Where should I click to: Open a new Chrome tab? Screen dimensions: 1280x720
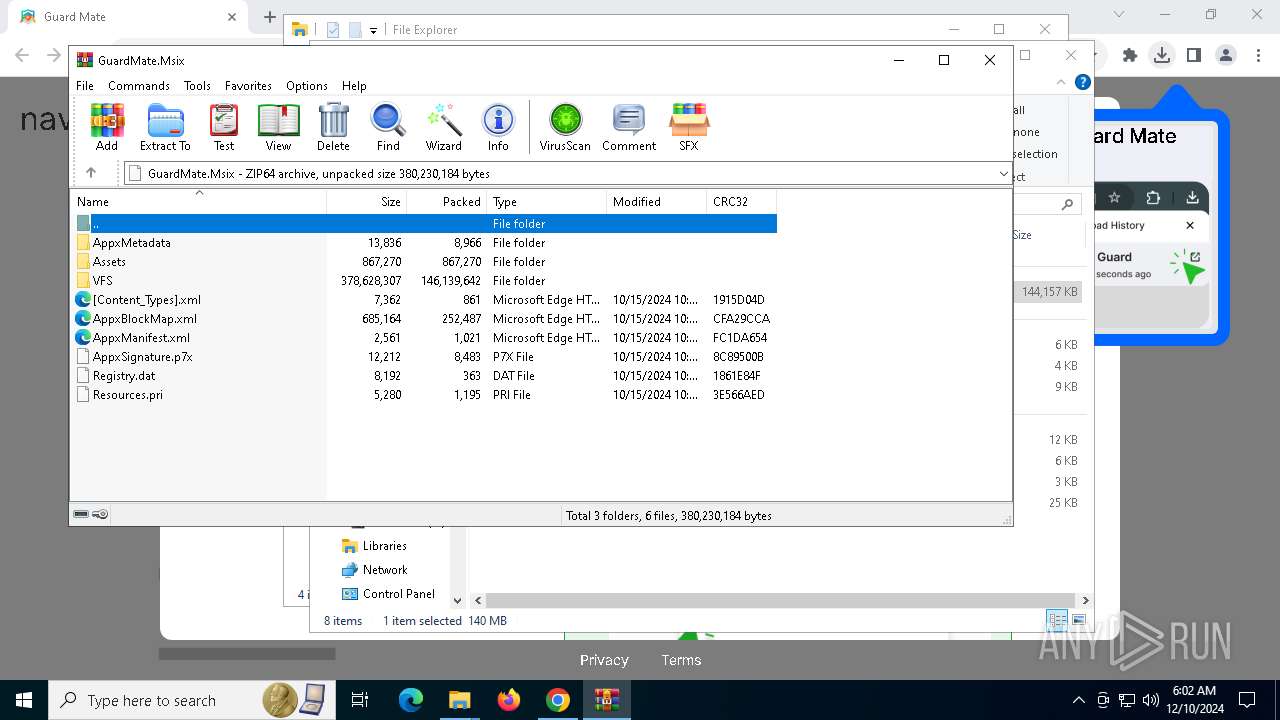click(x=269, y=17)
